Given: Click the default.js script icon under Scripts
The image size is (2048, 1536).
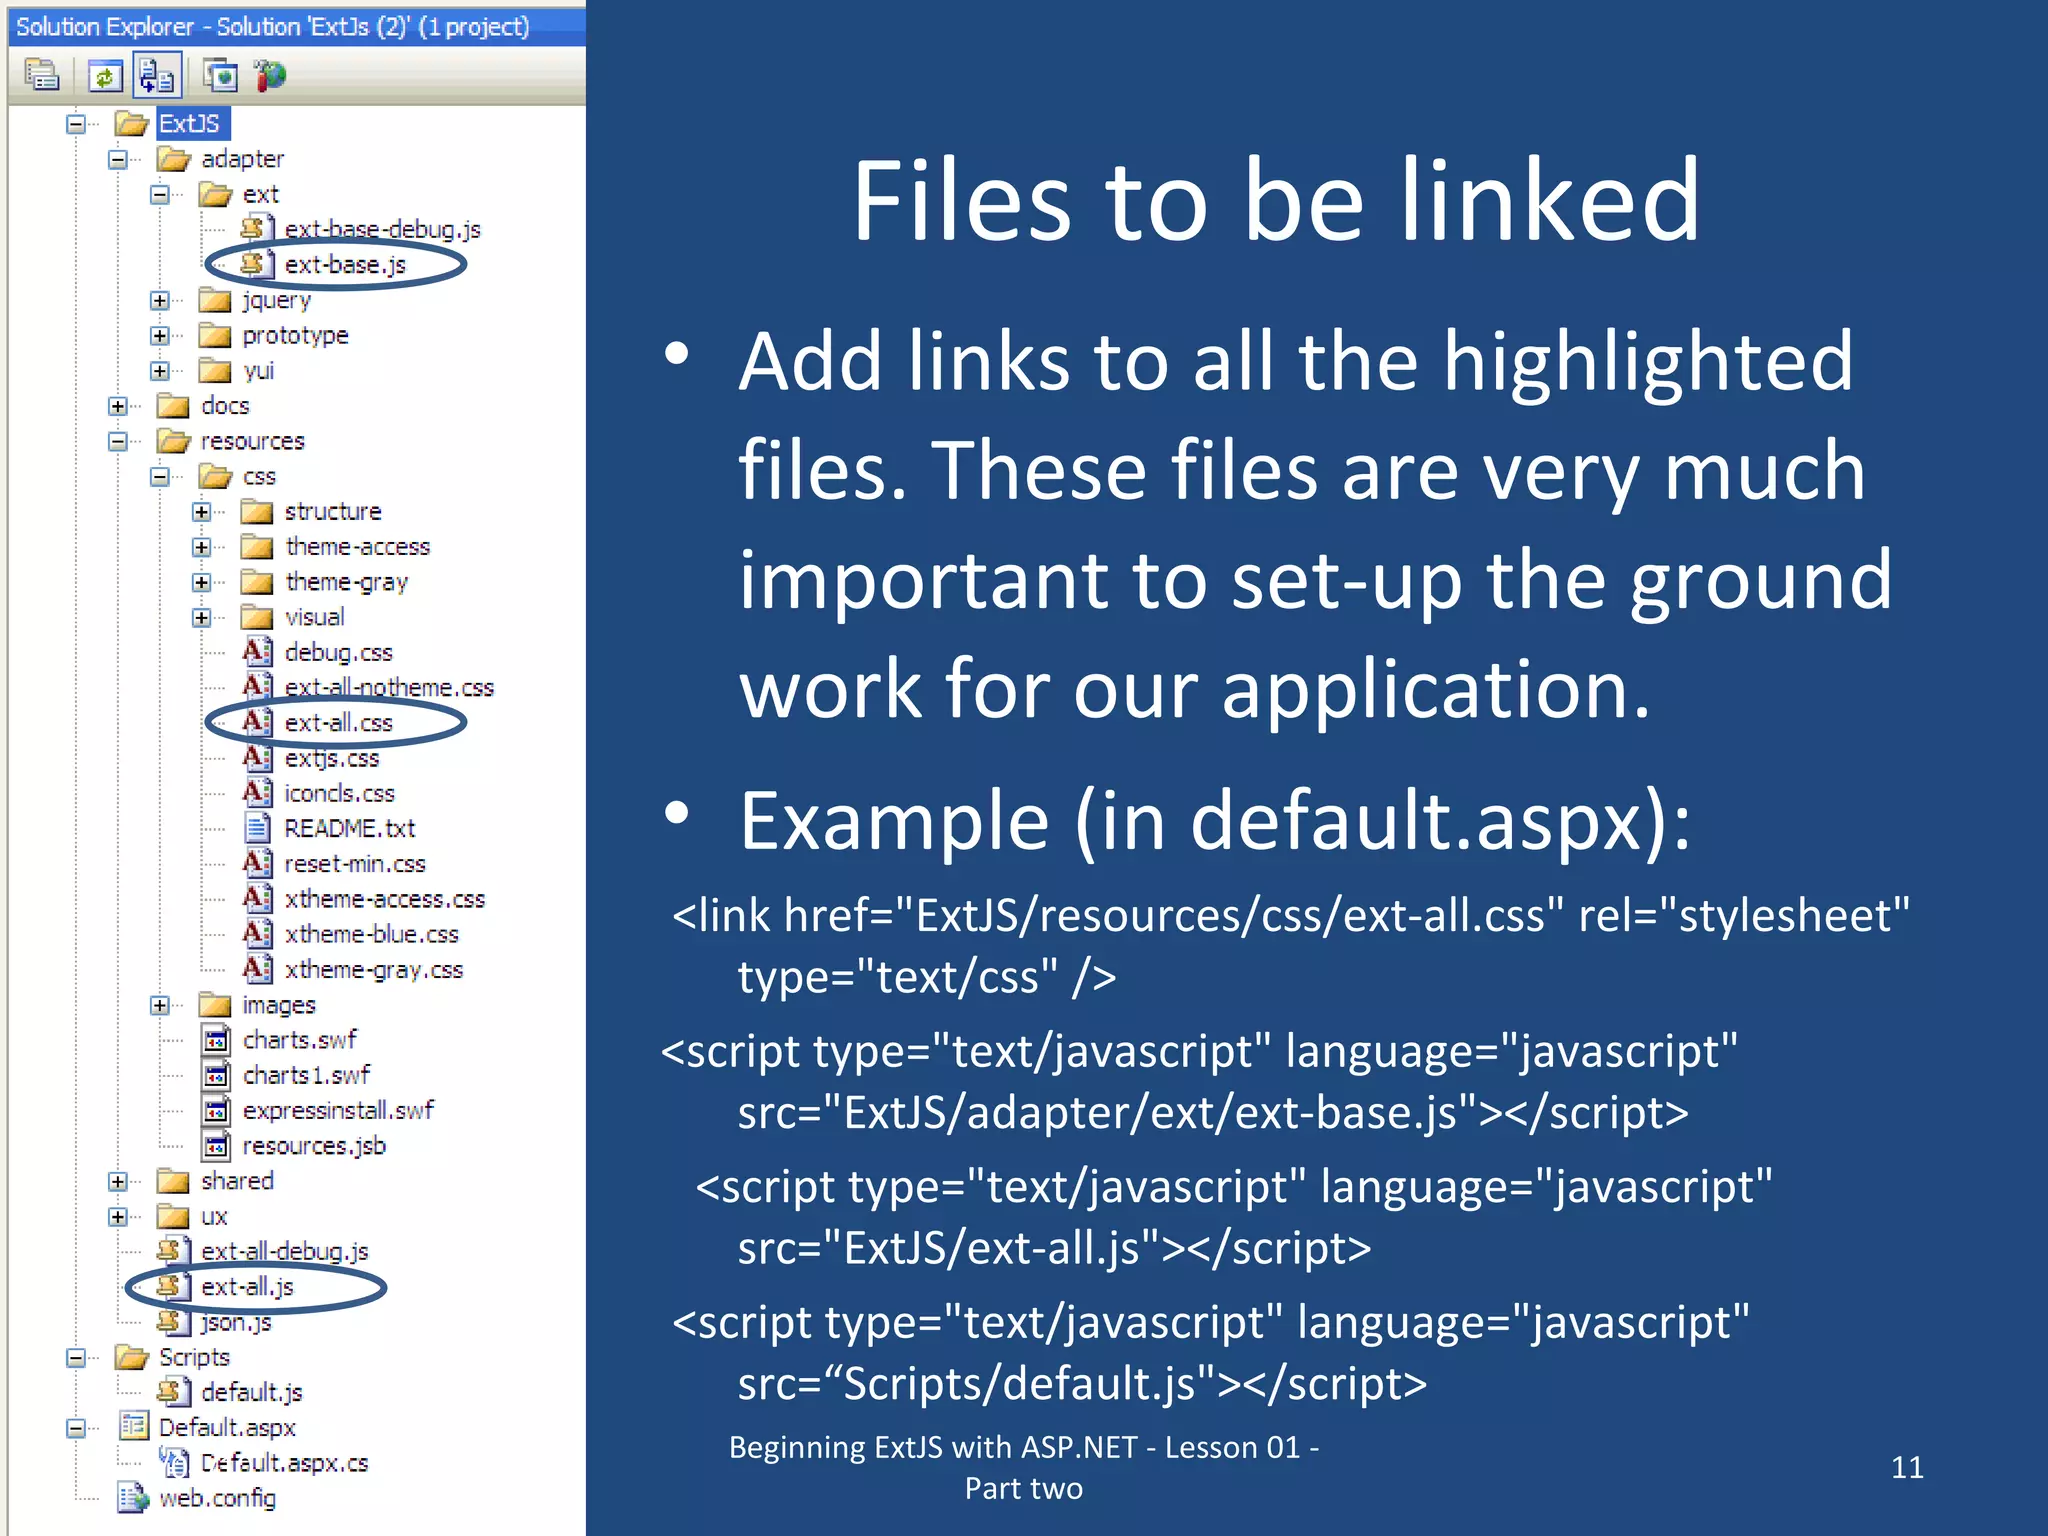Looking at the screenshot, I should [x=173, y=1392].
